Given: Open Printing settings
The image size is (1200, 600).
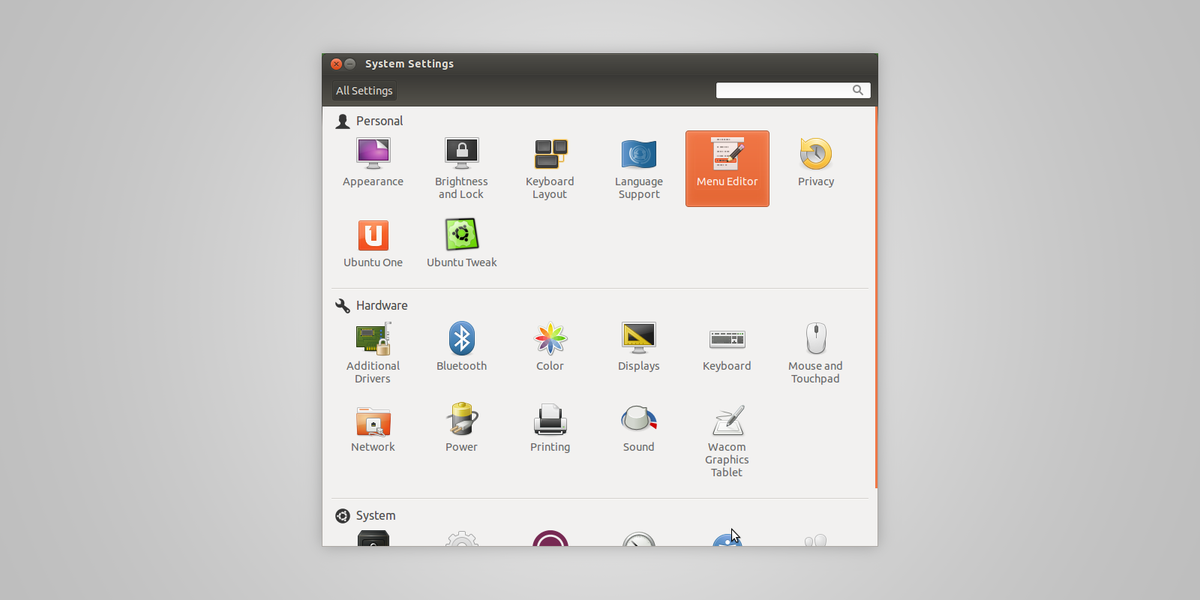Looking at the screenshot, I should pos(550,429).
